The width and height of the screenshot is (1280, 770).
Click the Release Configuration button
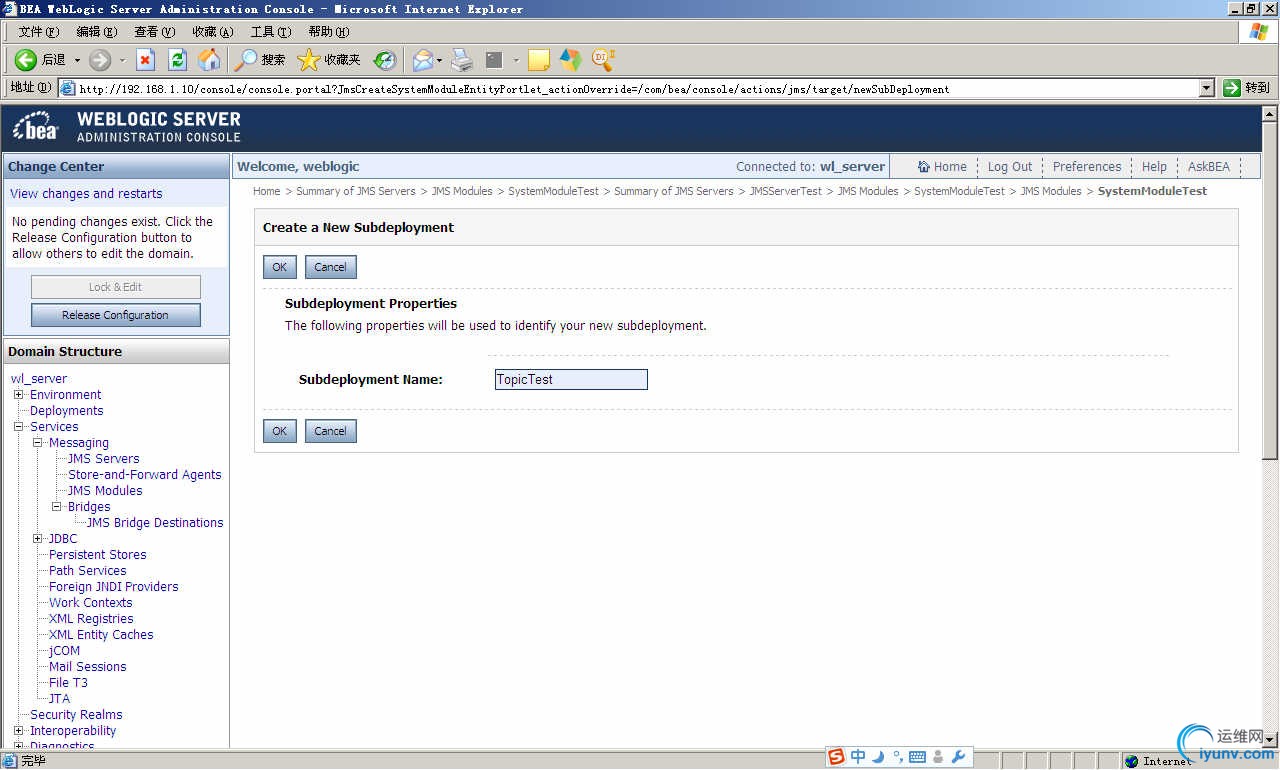coord(116,315)
